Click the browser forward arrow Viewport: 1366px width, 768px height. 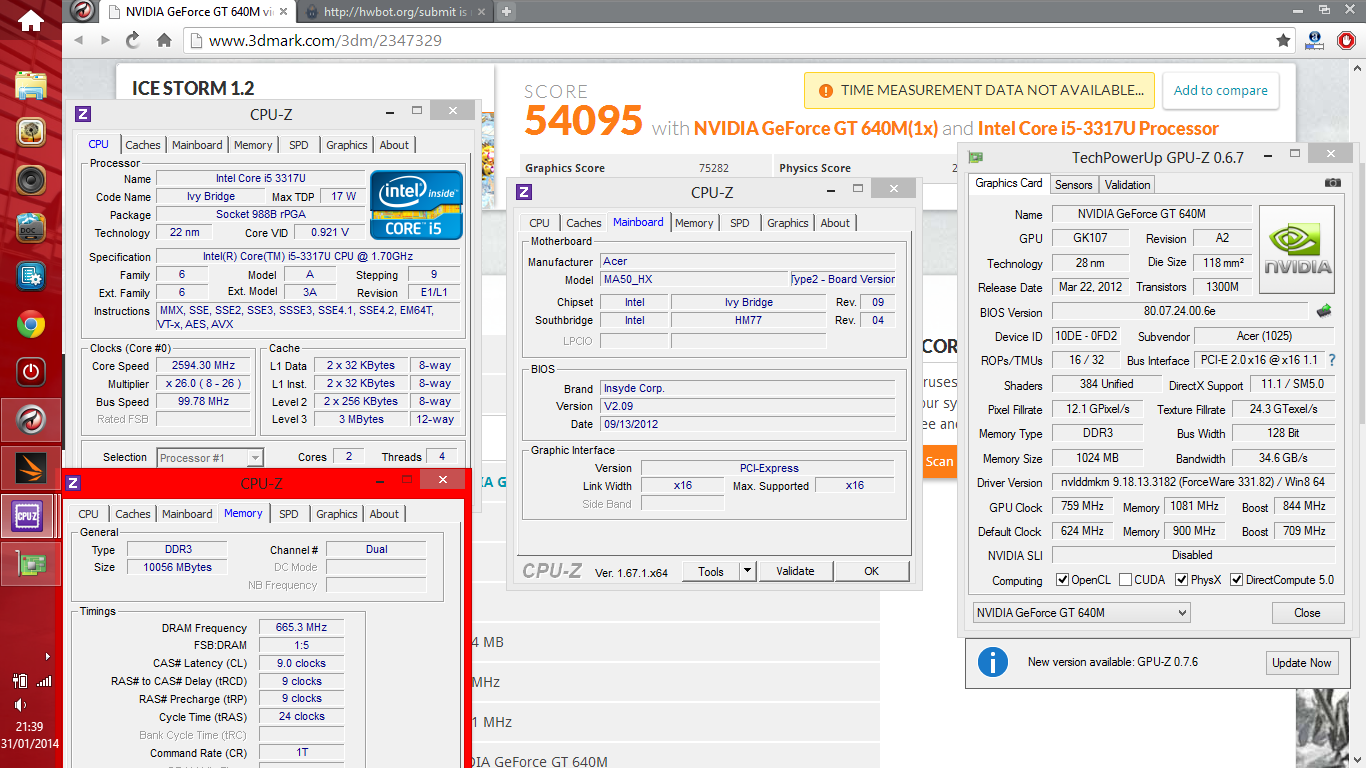click(x=106, y=41)
